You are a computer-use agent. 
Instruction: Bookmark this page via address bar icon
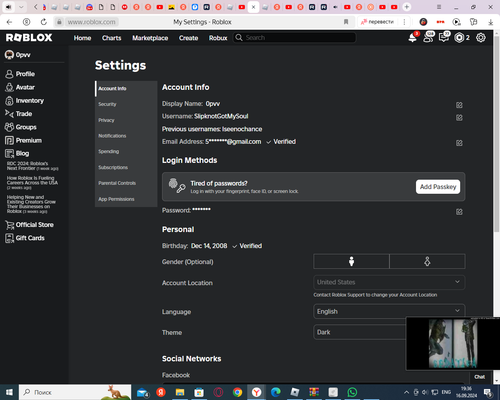click(346, 22)
